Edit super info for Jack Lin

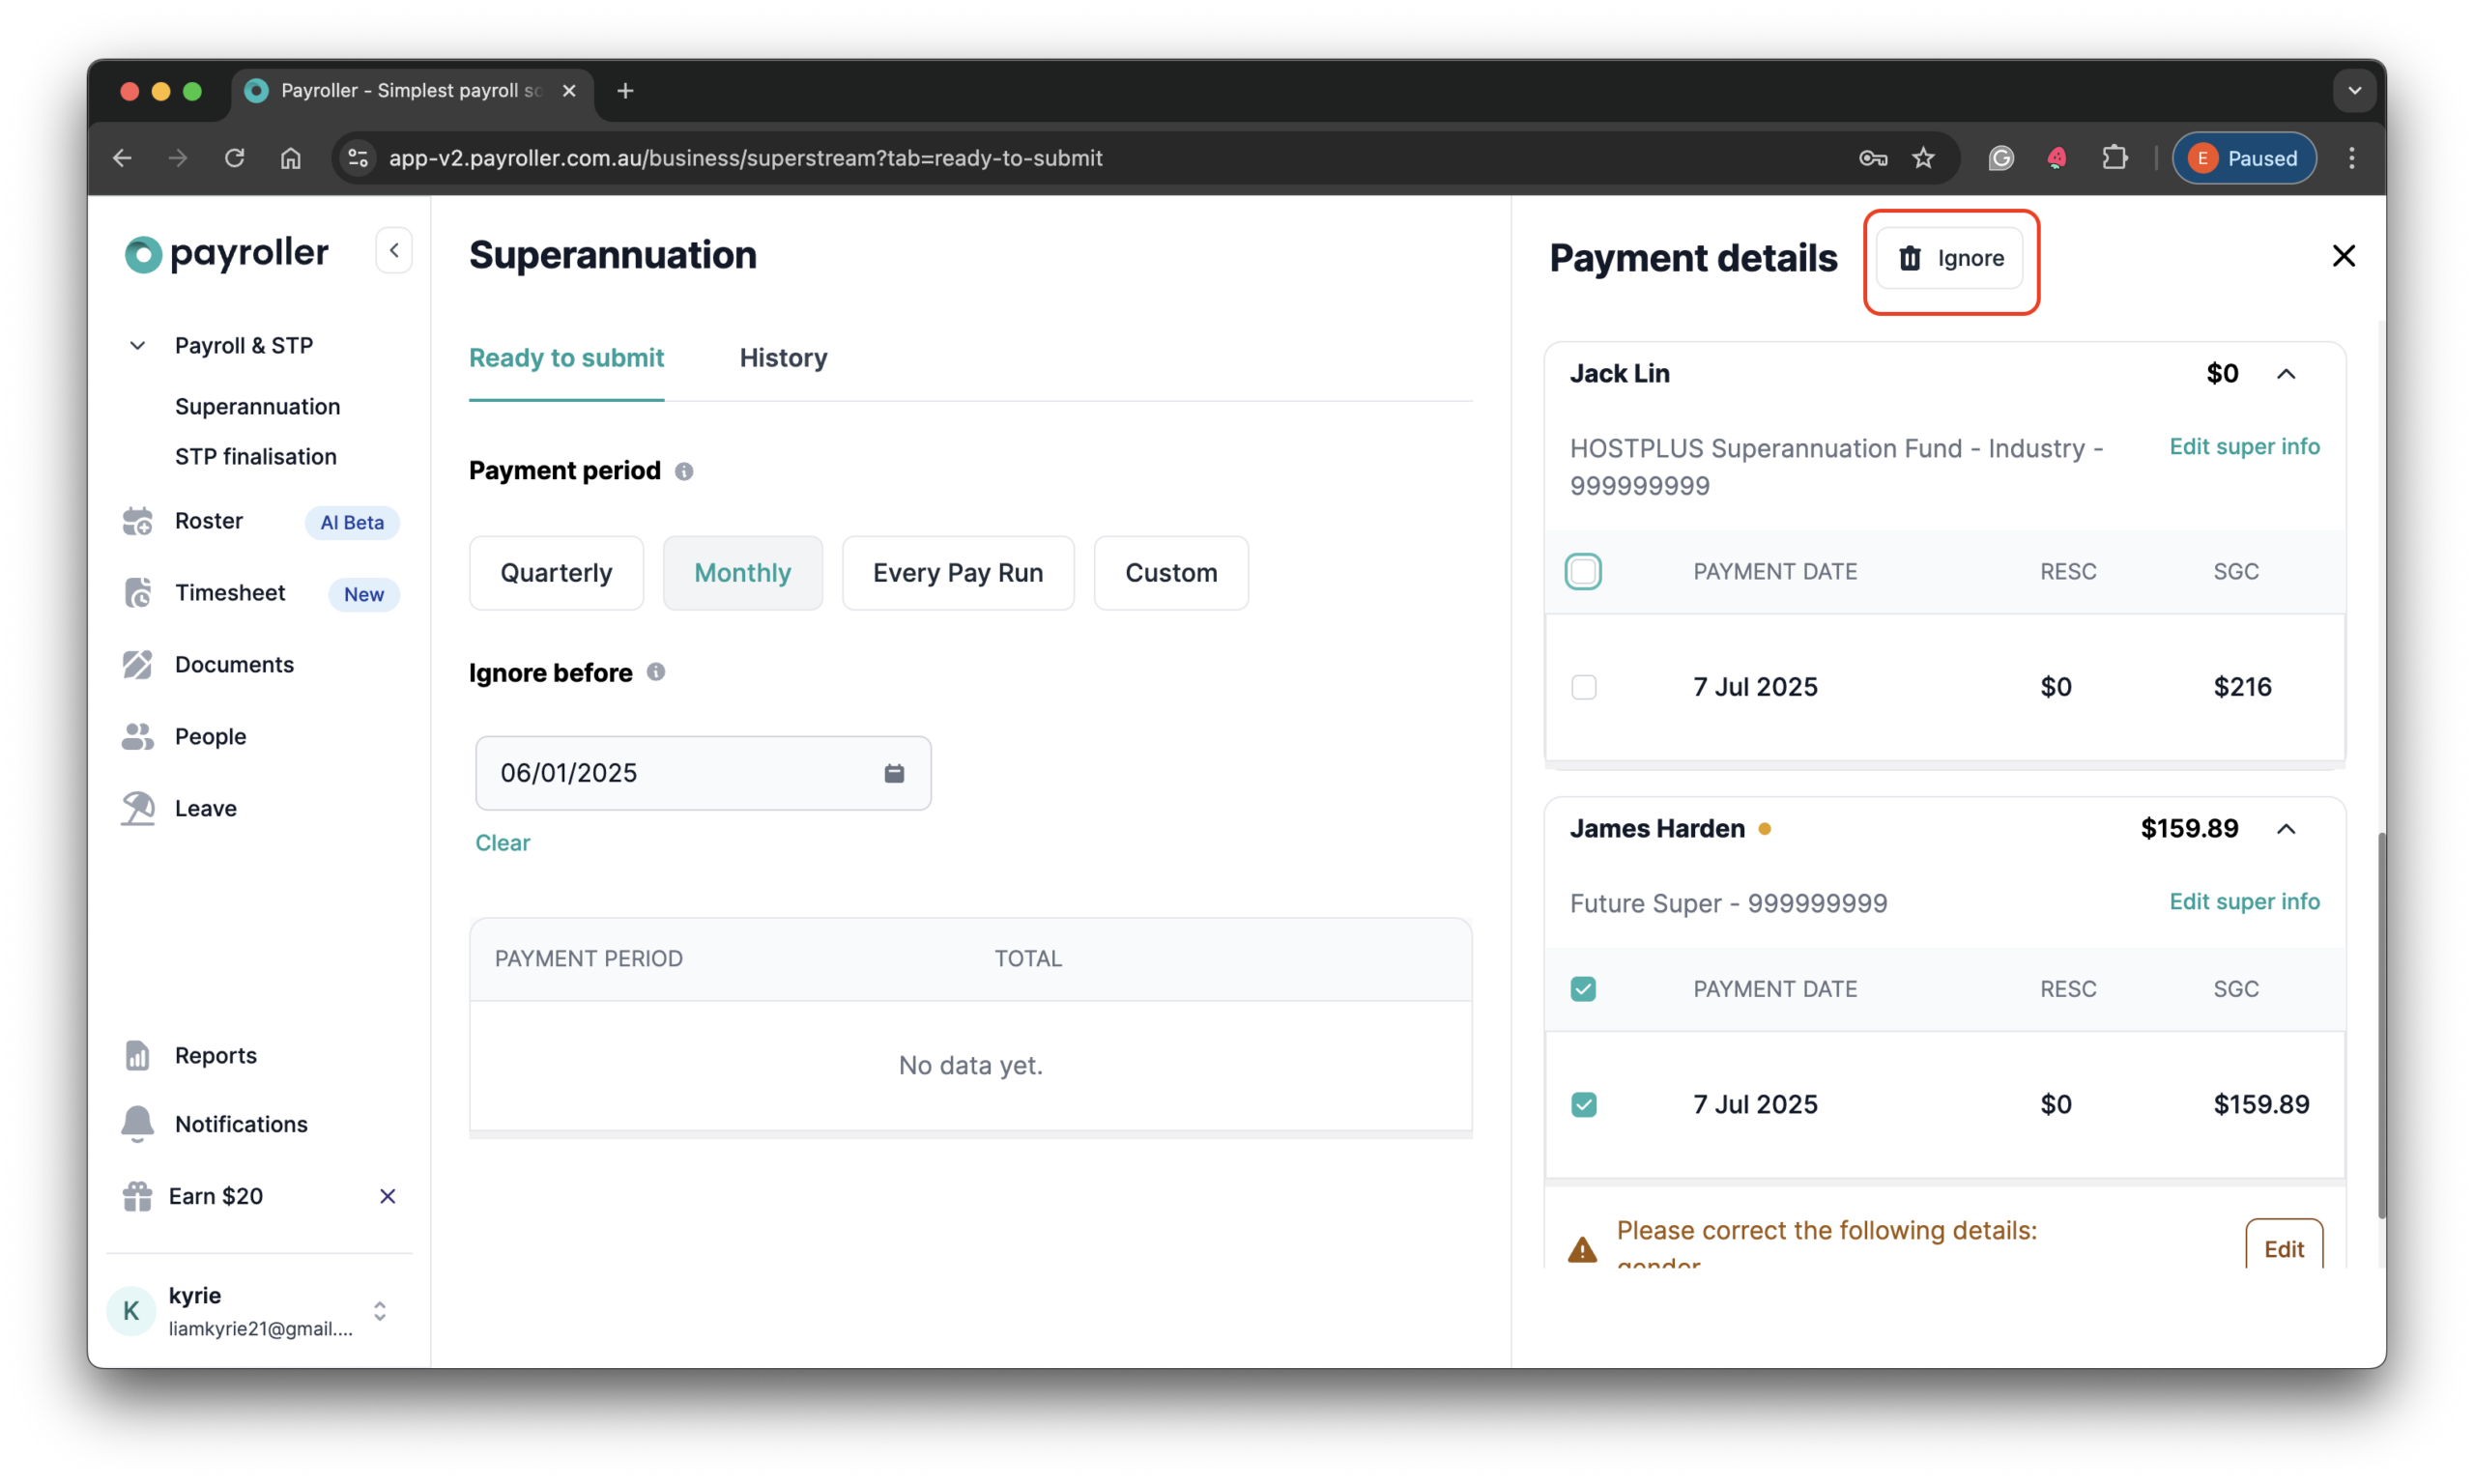(2245, 447)
